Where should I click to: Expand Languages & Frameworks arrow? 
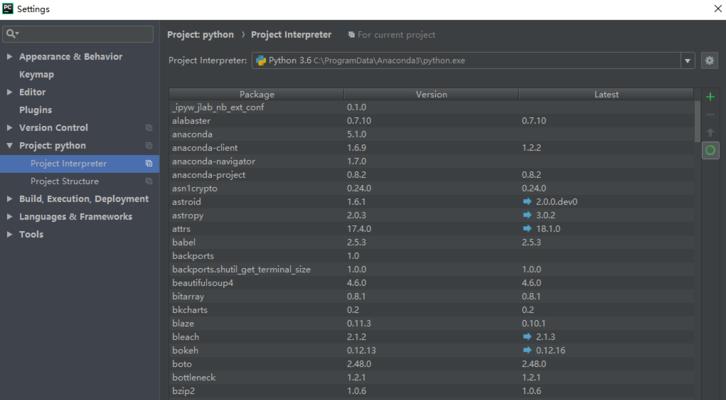click(x=9, y=217)
